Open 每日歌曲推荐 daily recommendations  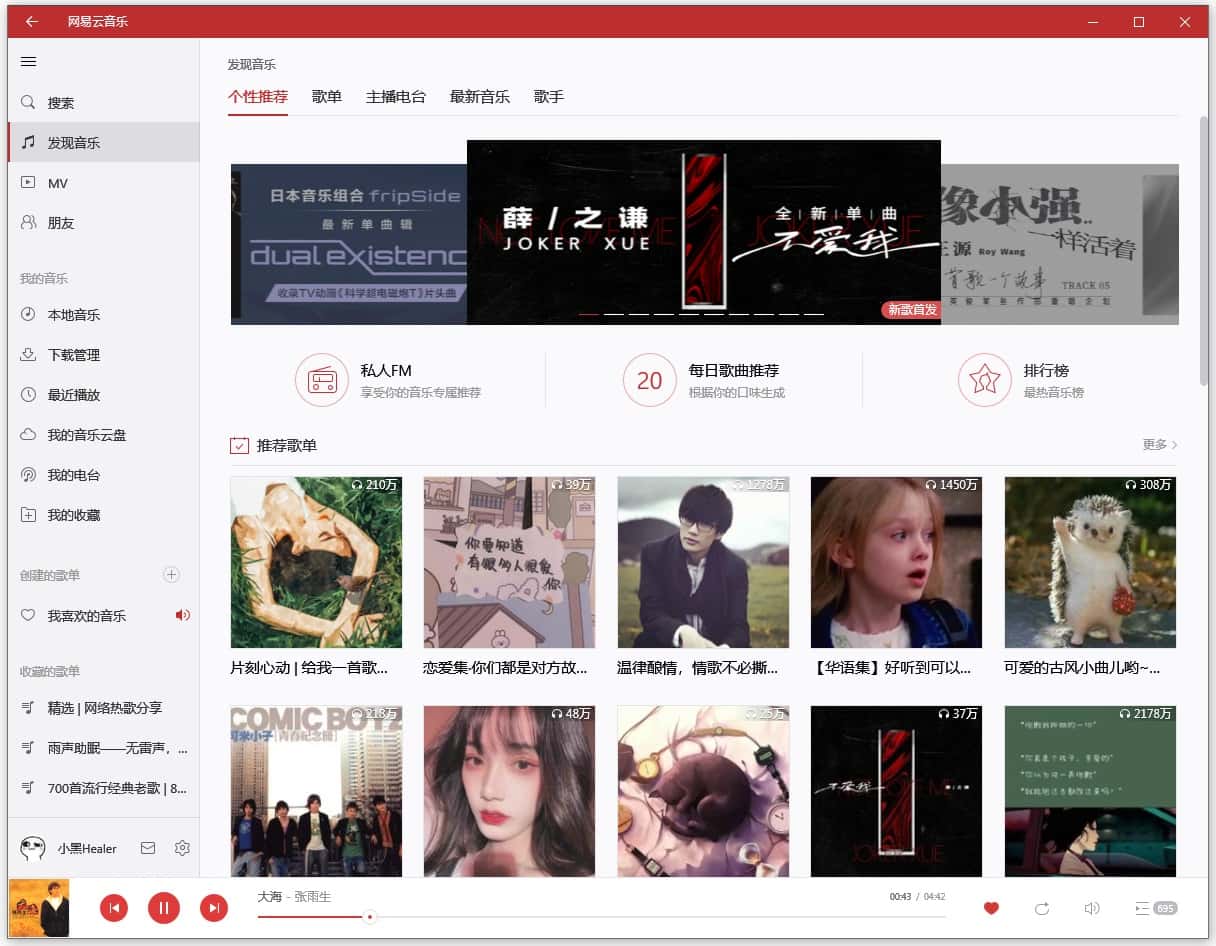pos(650,380)
